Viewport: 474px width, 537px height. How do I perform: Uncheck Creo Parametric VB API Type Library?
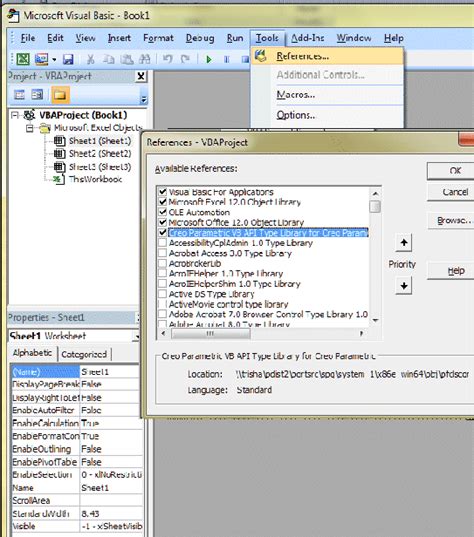click(163, 233)
